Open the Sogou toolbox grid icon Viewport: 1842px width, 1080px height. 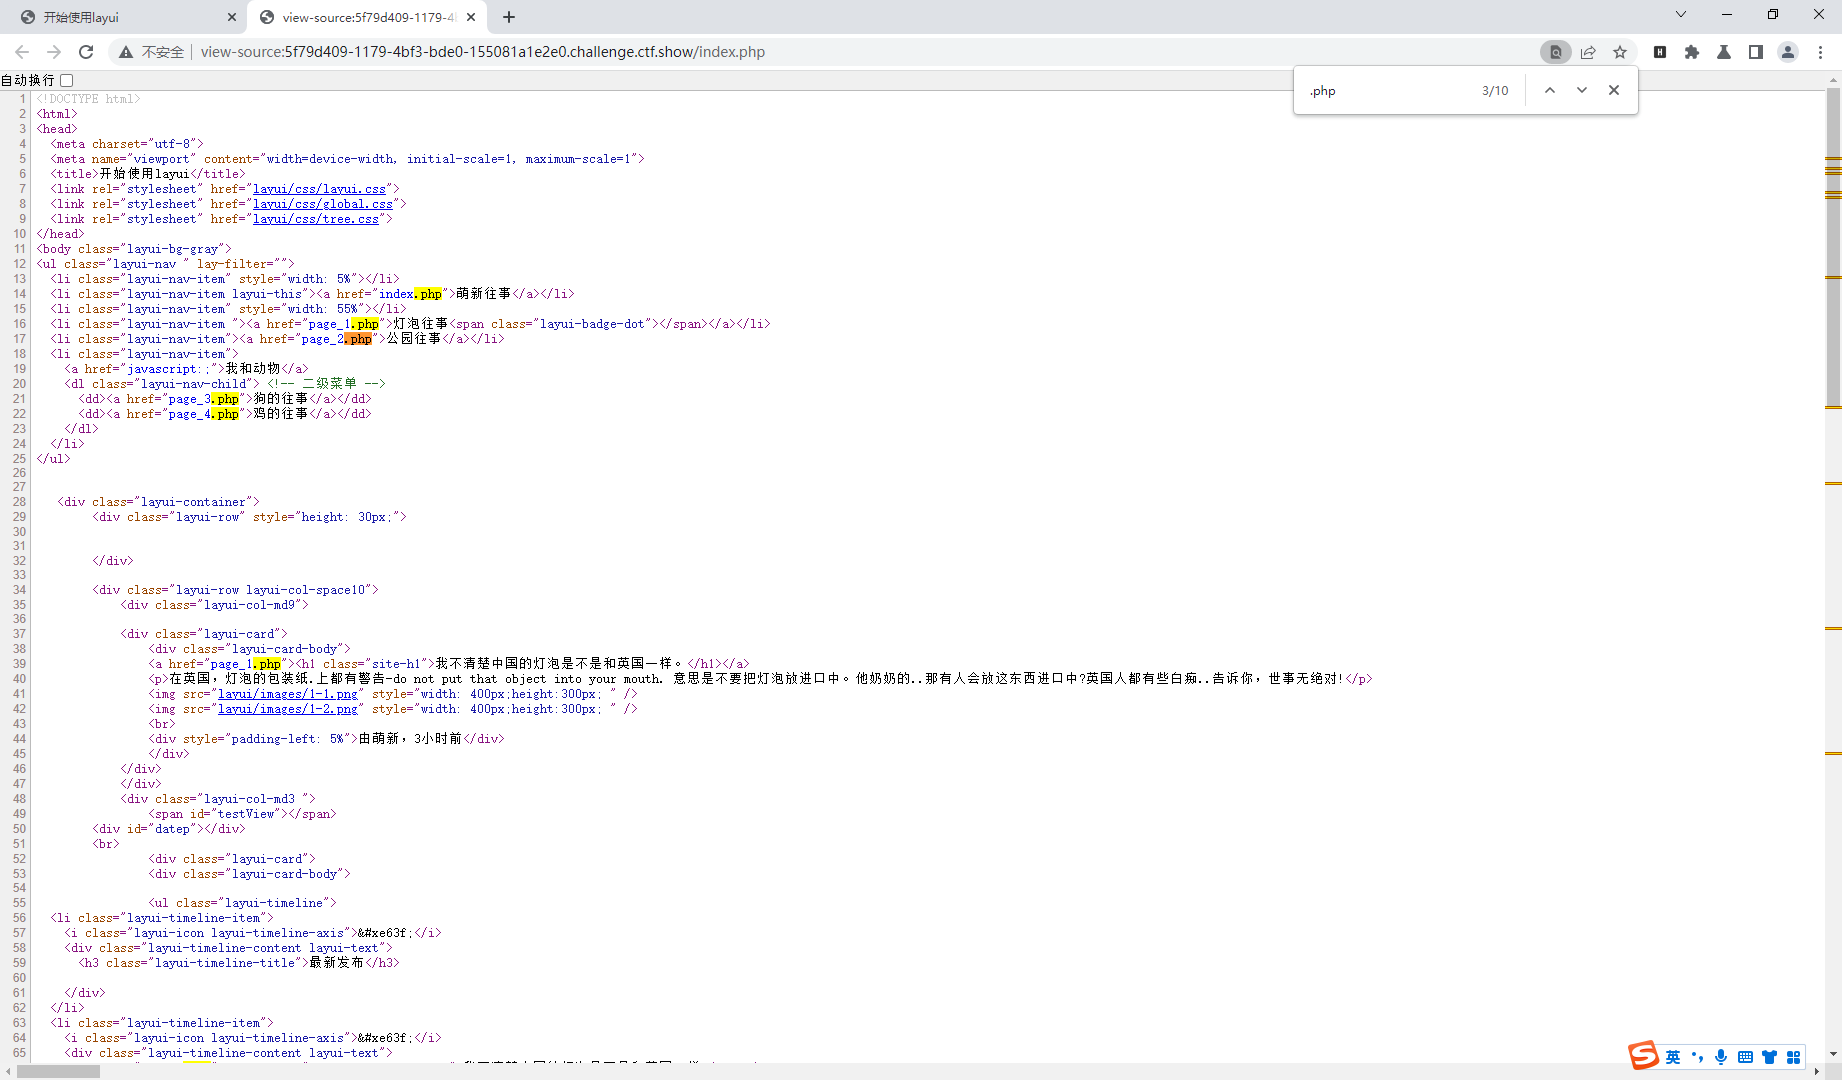click(x=1794, y=1057)
